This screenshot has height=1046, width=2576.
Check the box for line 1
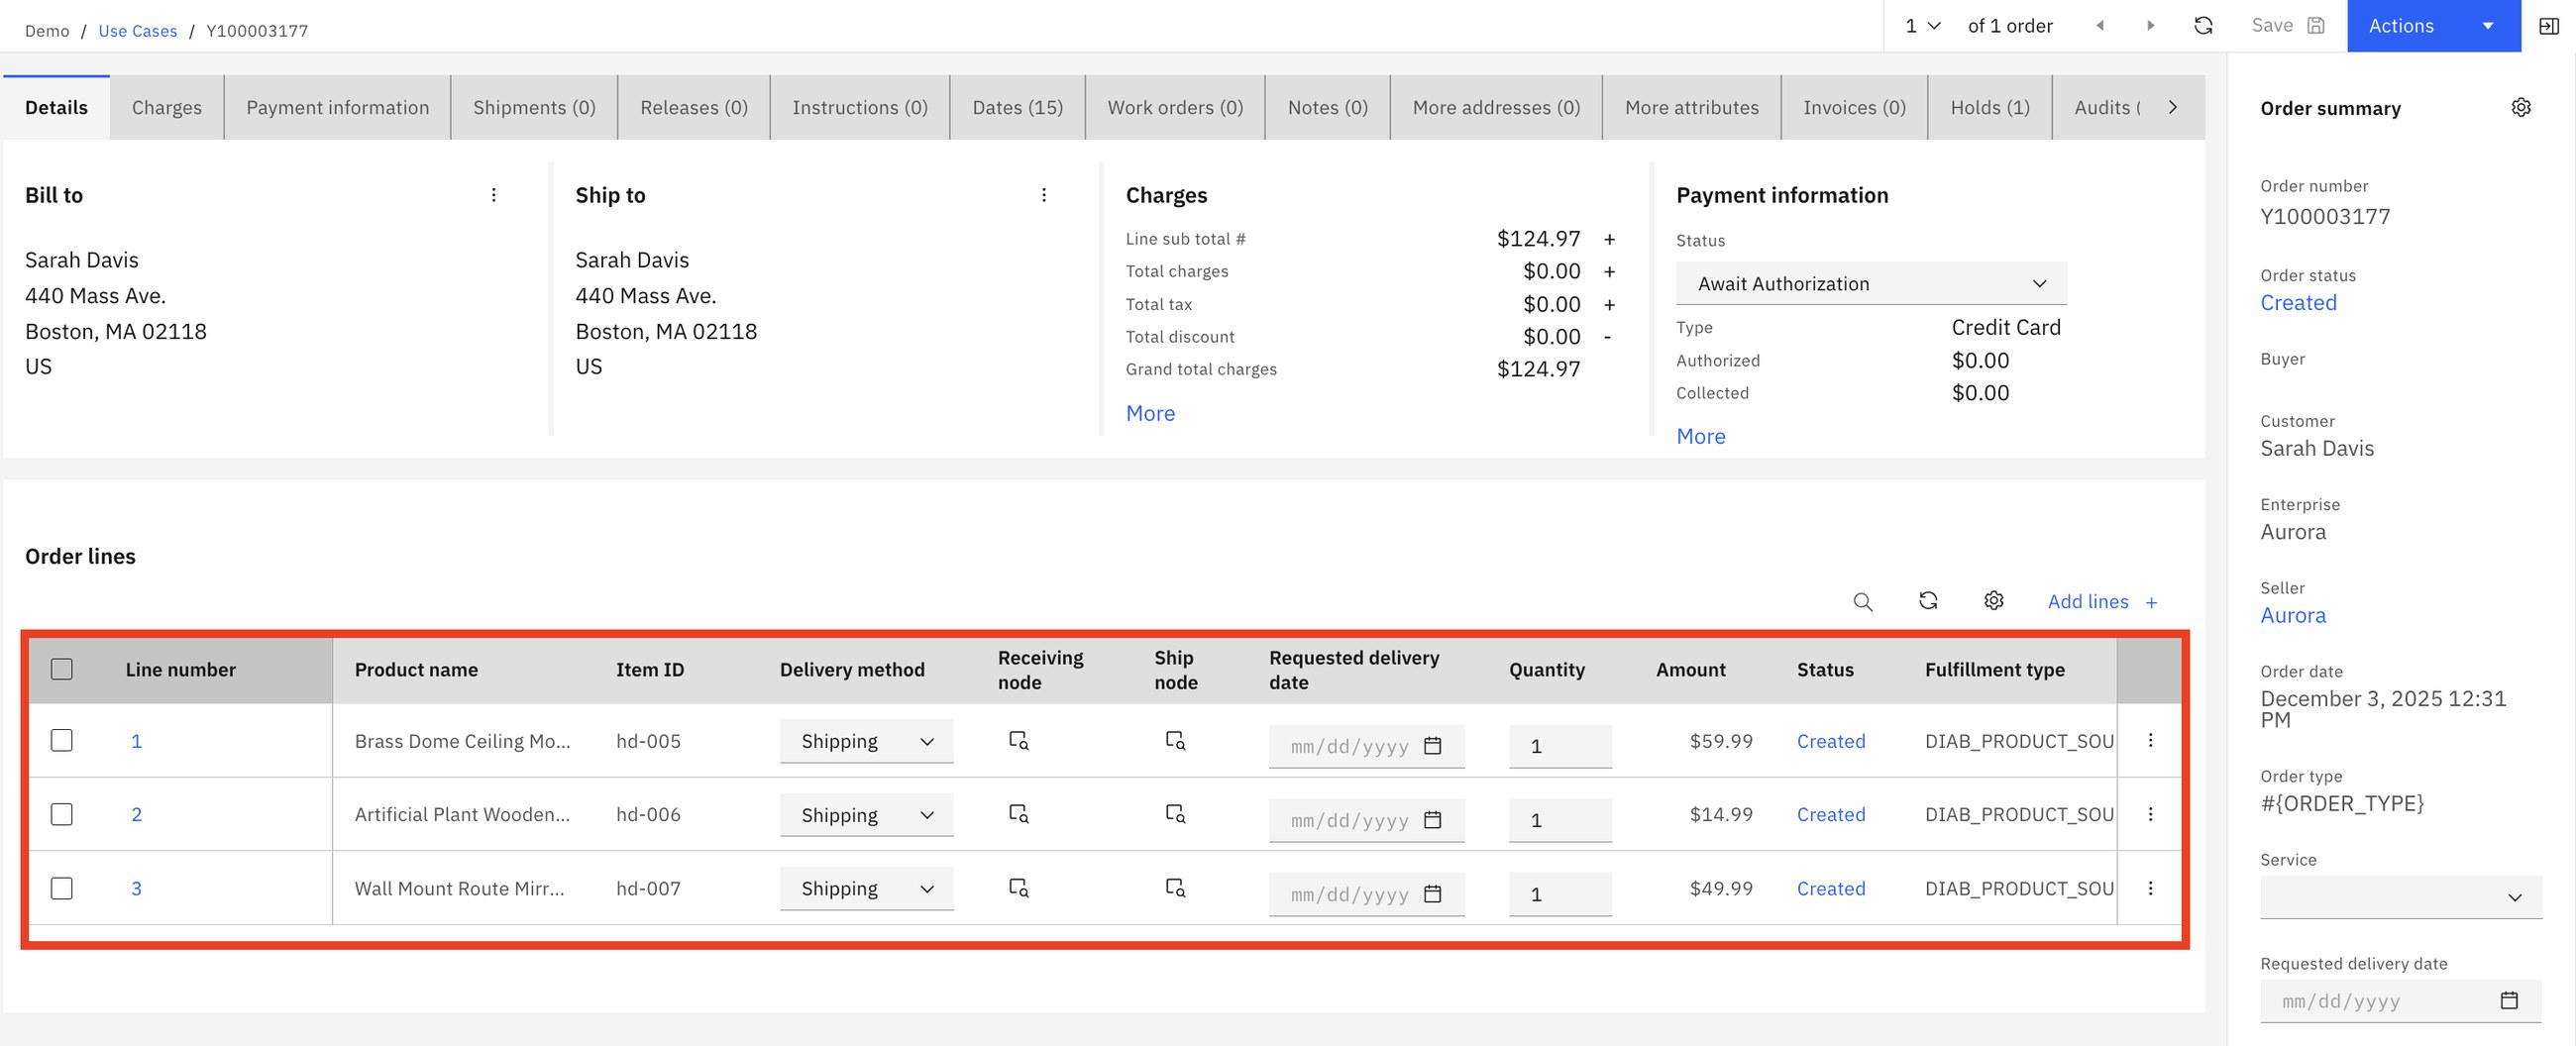62,740
